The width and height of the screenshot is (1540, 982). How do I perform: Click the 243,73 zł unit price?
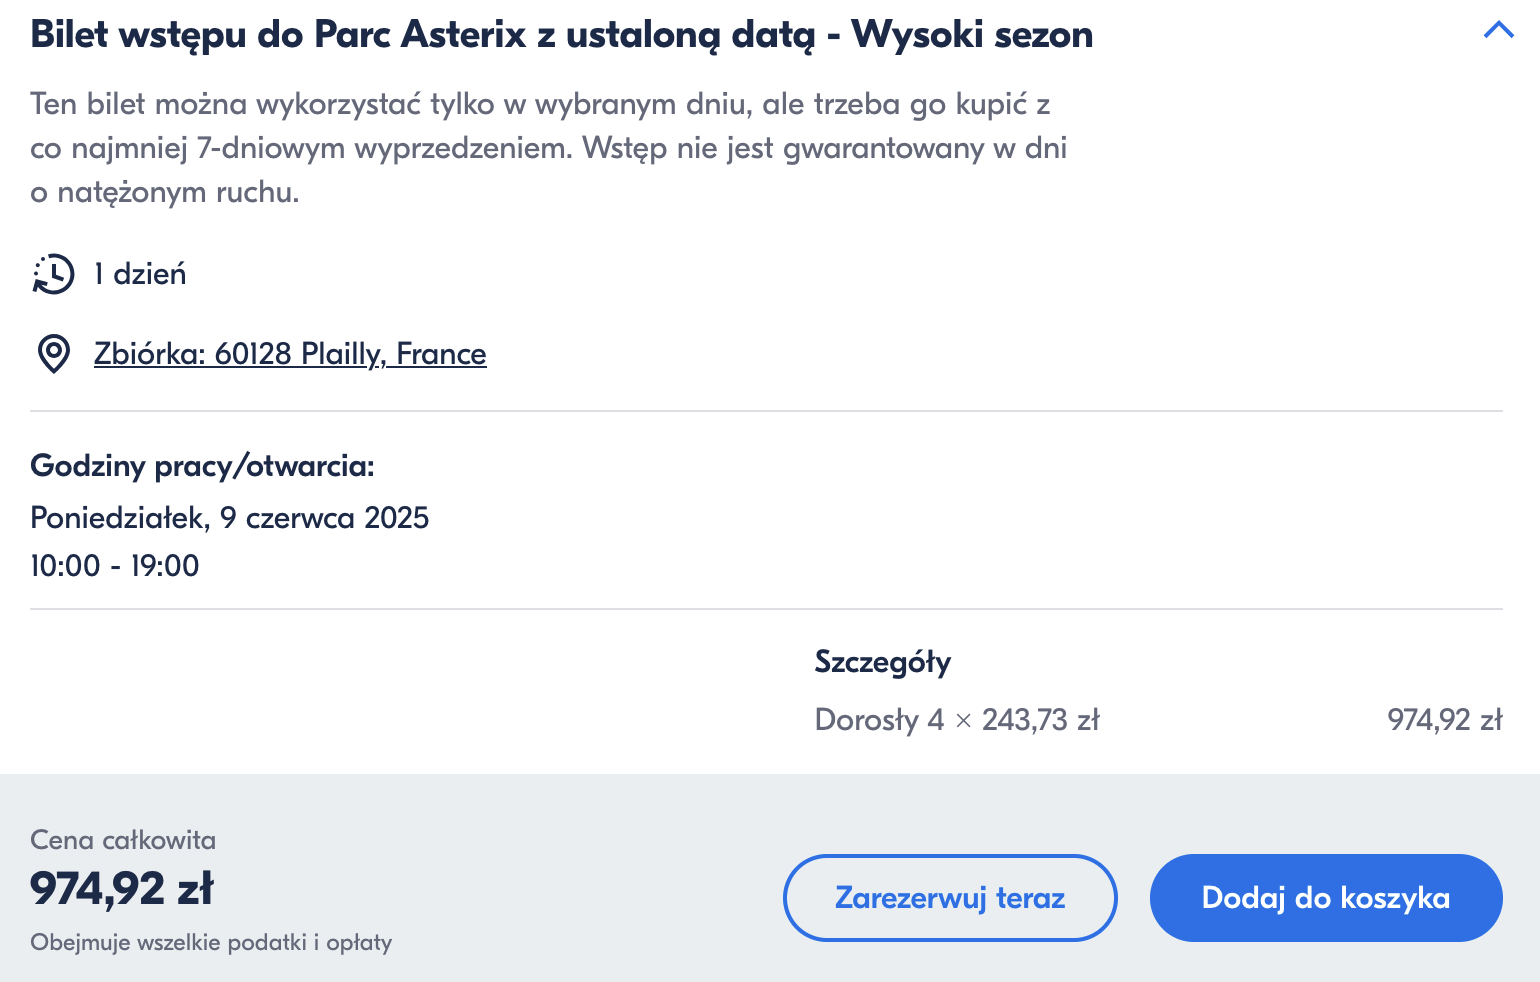pos(1040,720)
